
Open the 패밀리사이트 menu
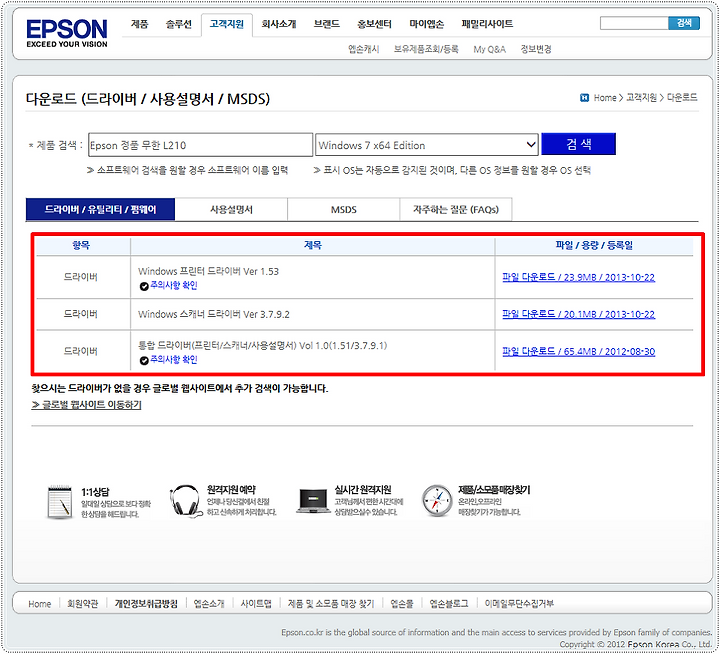pos(487,24)
